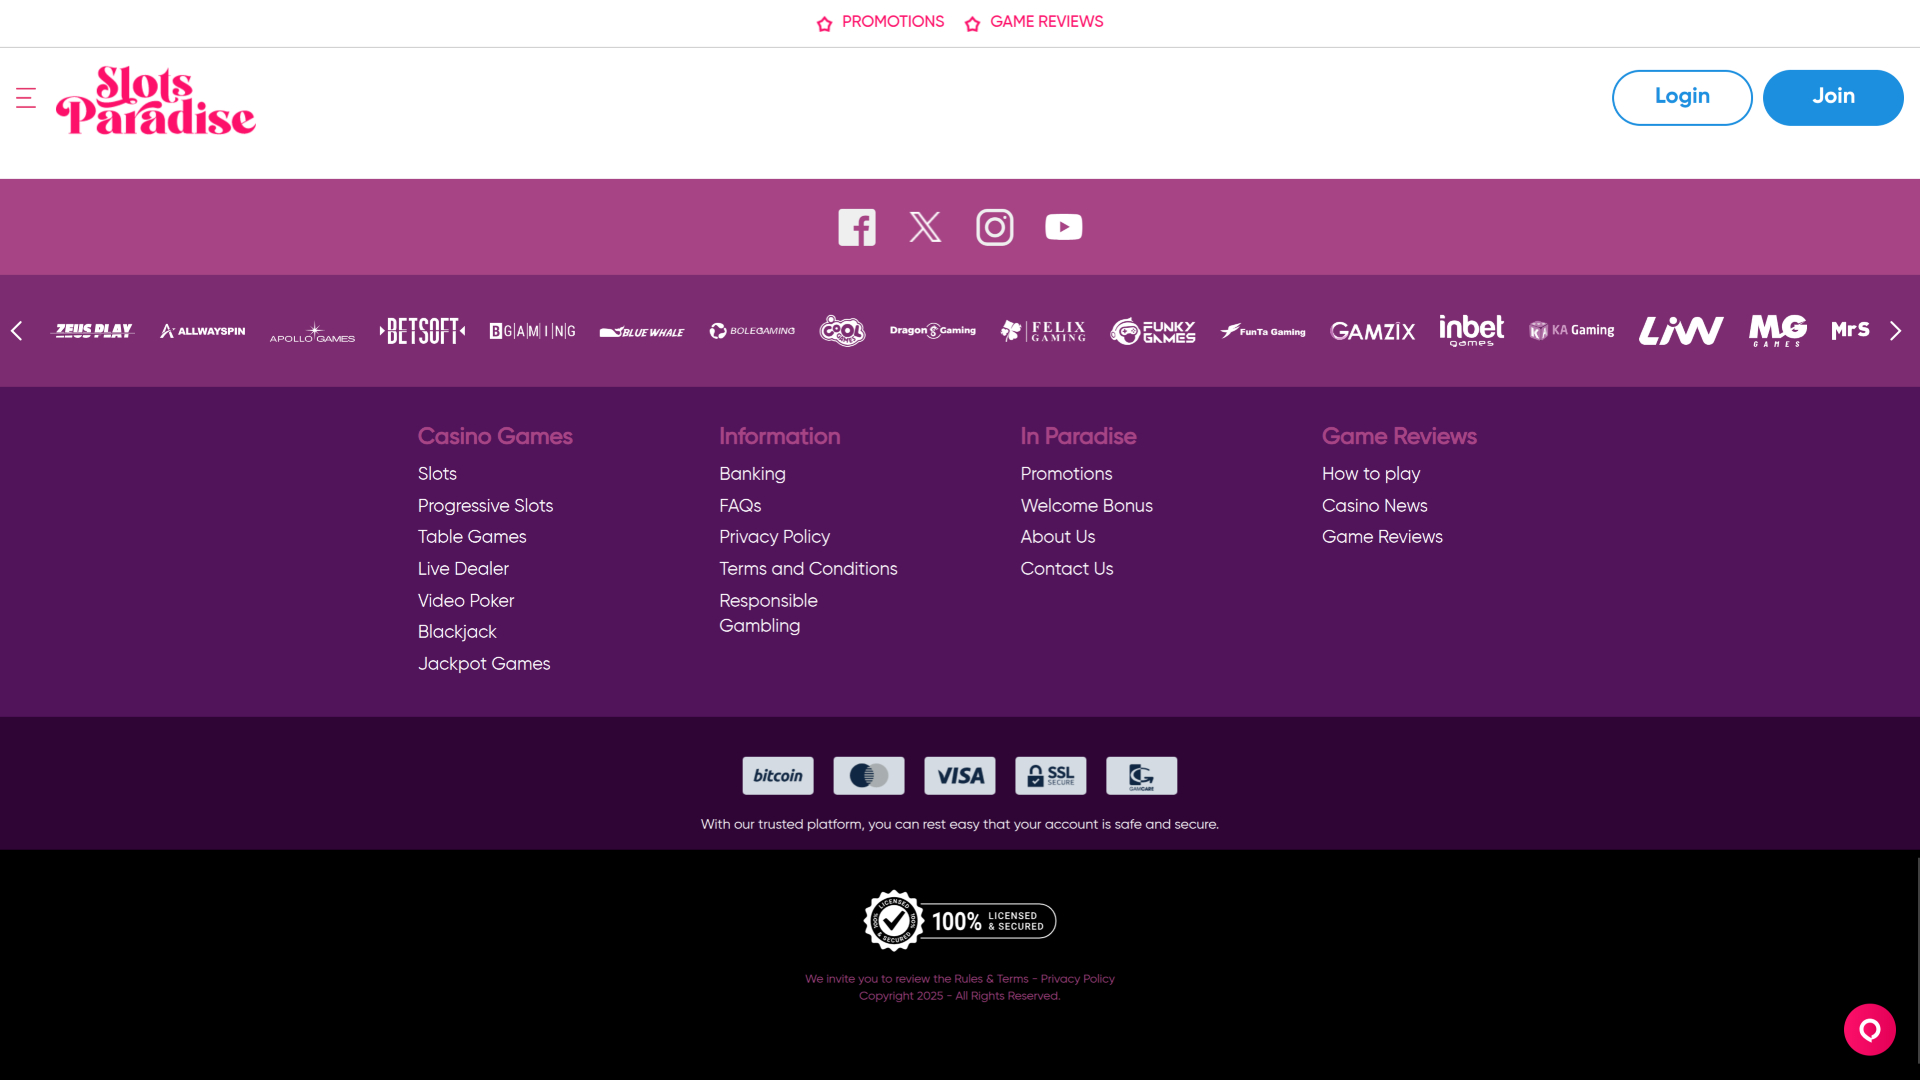The width and height of the screenshot is (1920, 1080).
Task: Click the live chat bubble icon
Action: [x=1869, y=1029]
